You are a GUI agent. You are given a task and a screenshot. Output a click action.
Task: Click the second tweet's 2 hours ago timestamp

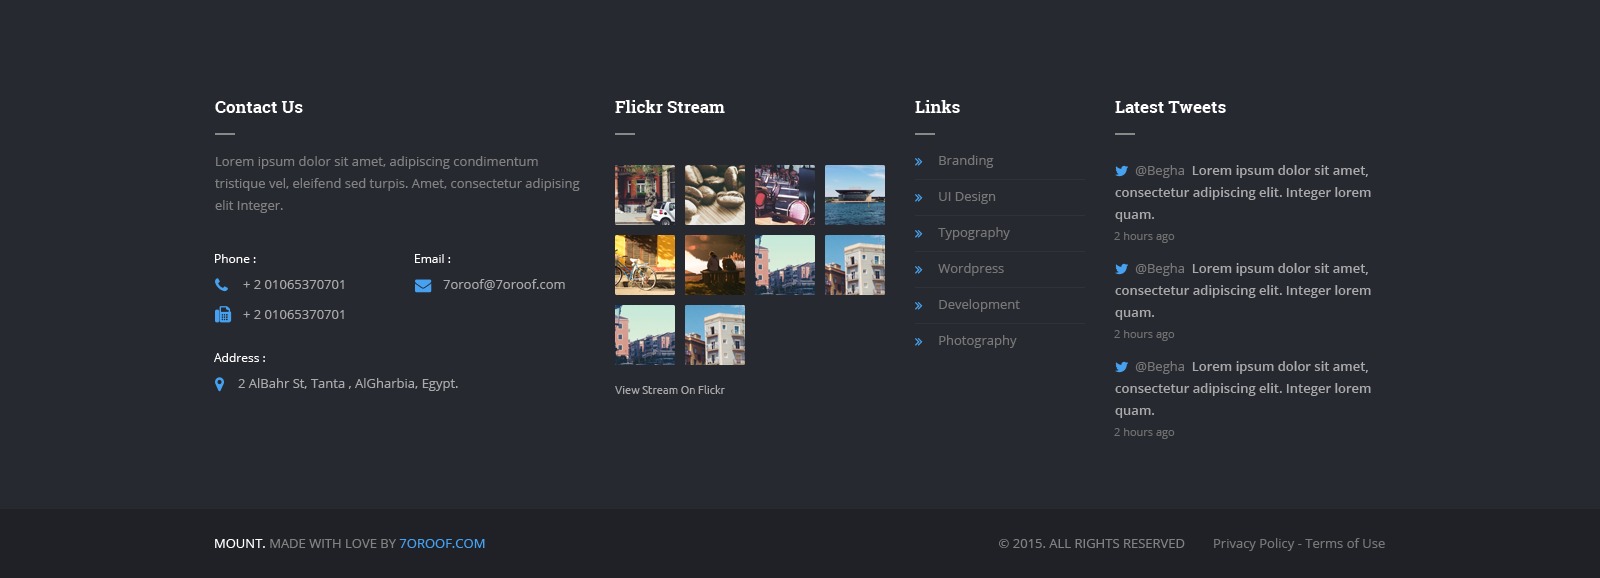[x=1144, y=335]
